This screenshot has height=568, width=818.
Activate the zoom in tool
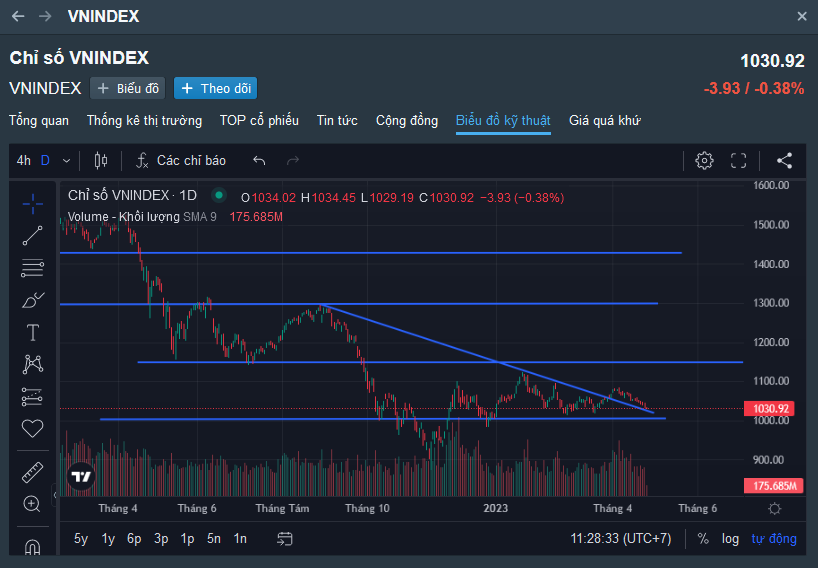[x=32, y=504]
